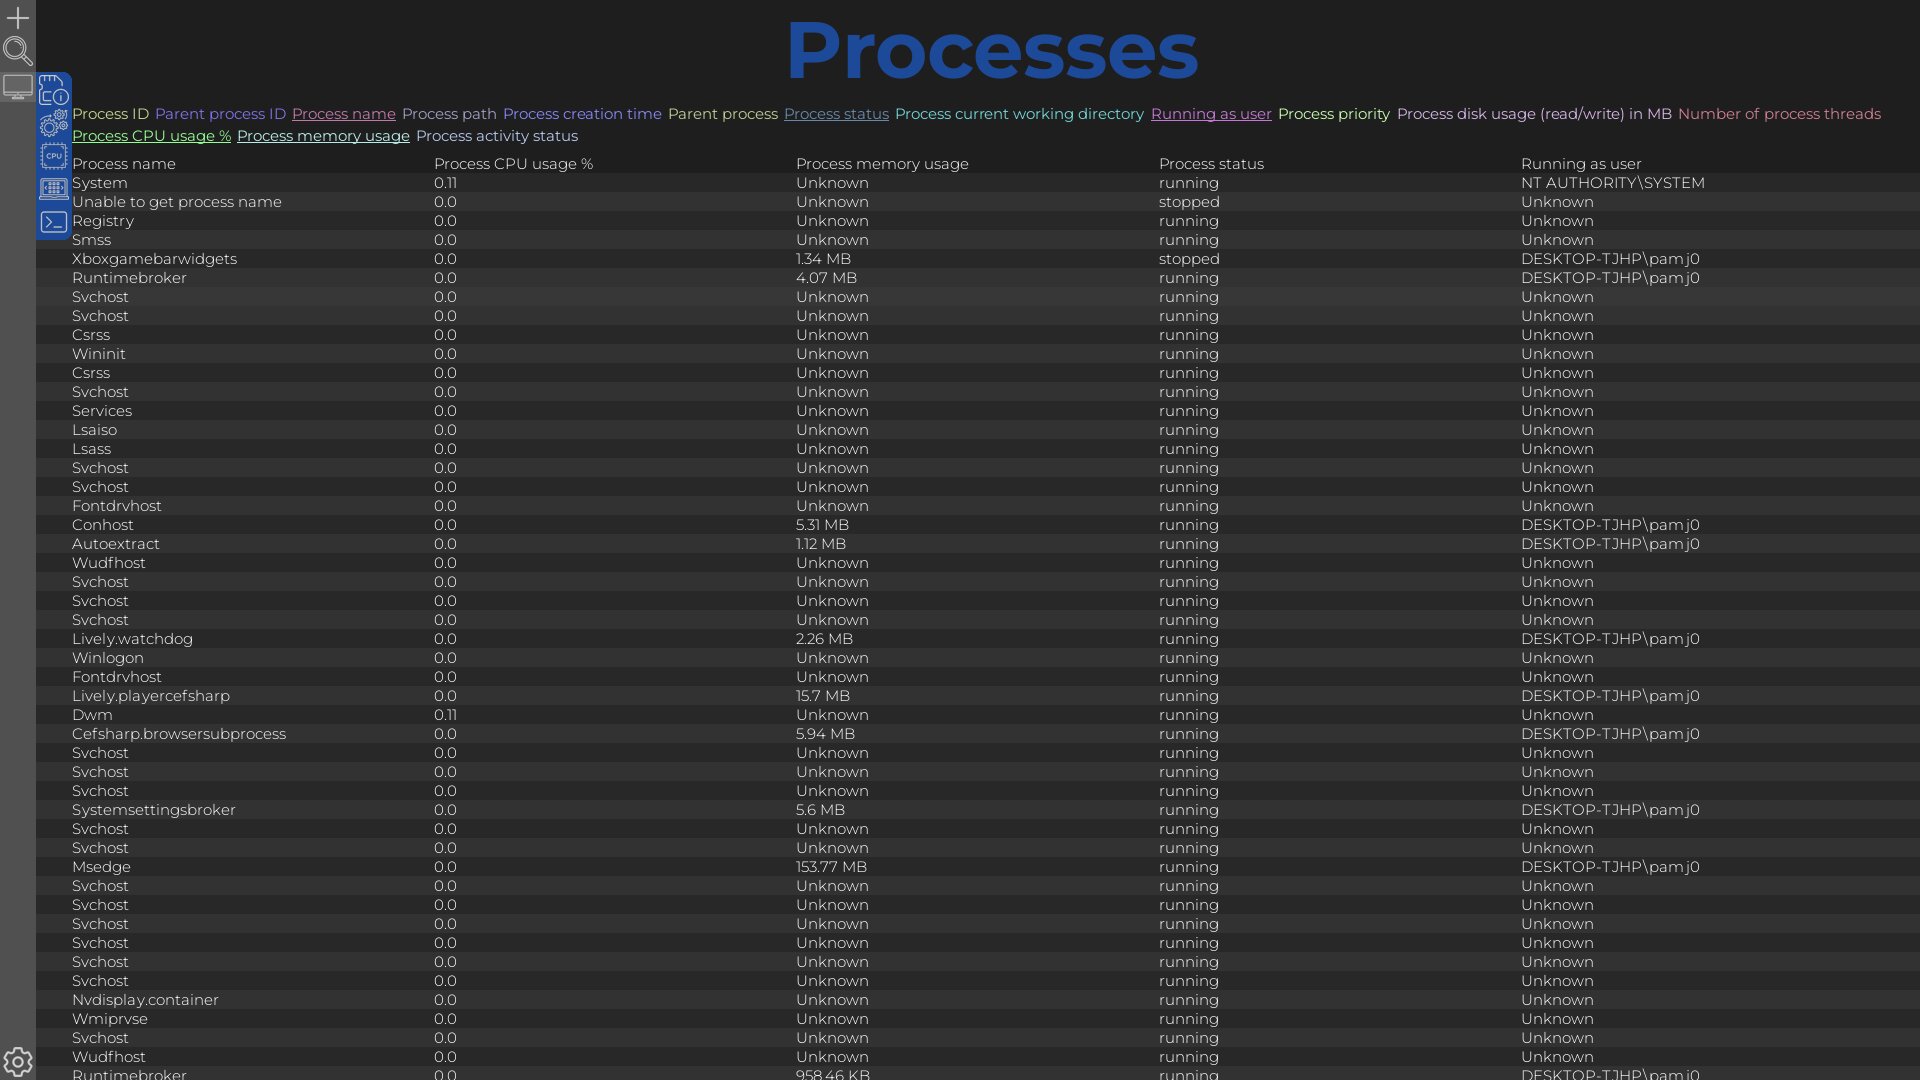
Task: Select the System process row
Action: [978, 183]
